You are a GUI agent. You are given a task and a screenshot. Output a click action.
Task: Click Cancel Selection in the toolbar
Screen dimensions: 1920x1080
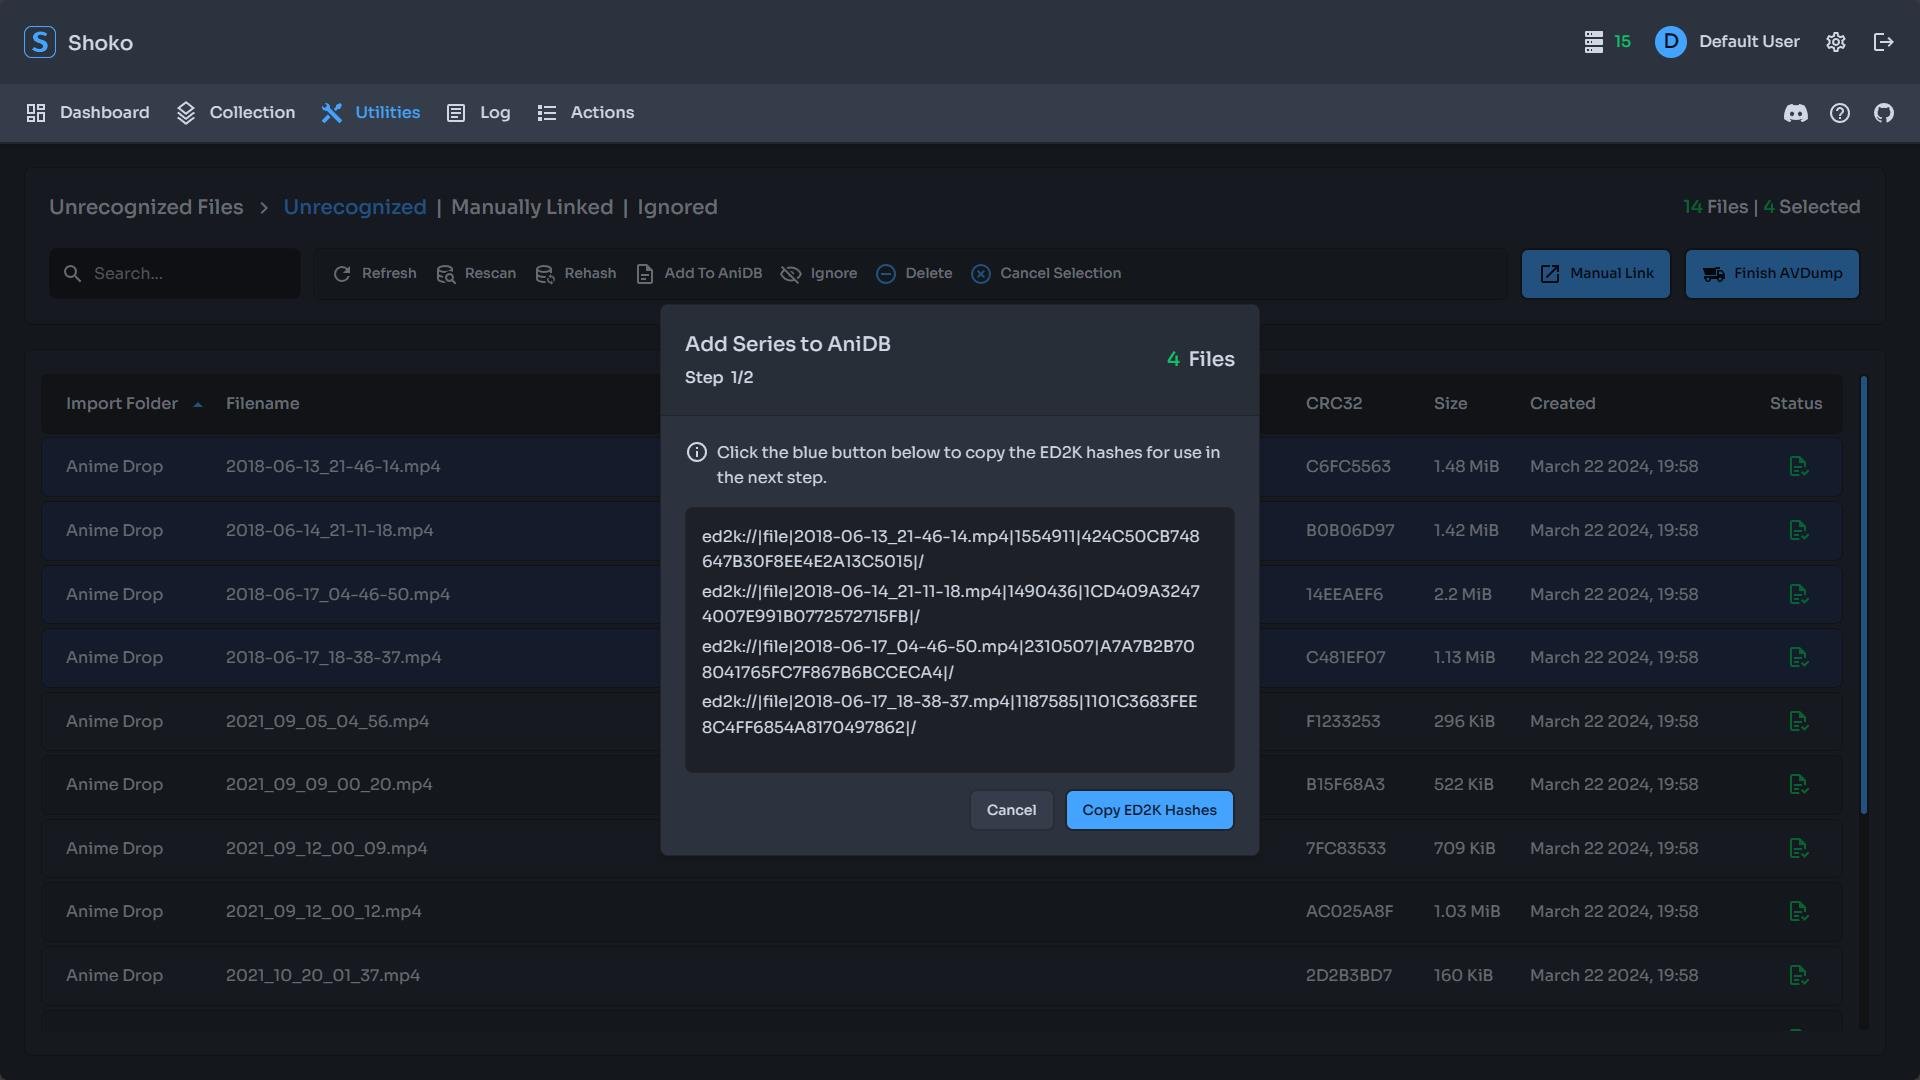(1046, 274)
